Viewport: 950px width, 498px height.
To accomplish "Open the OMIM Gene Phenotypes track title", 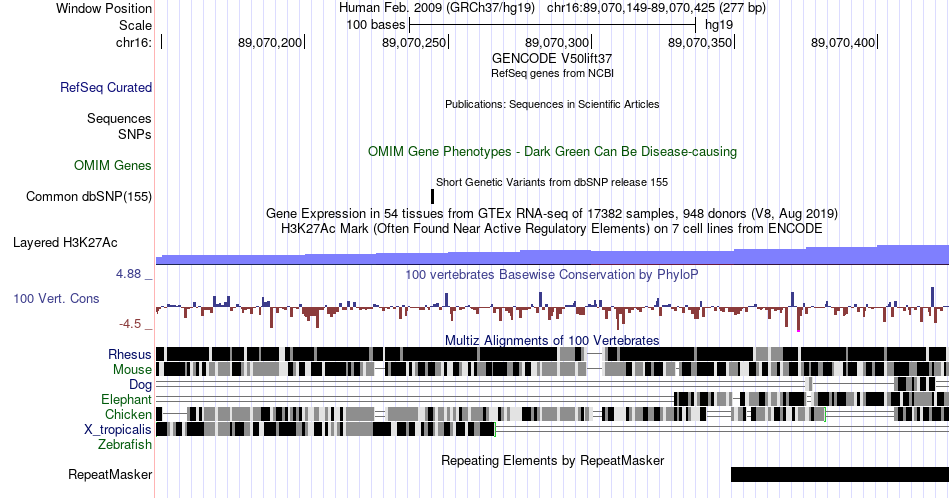I will [552, 151].
